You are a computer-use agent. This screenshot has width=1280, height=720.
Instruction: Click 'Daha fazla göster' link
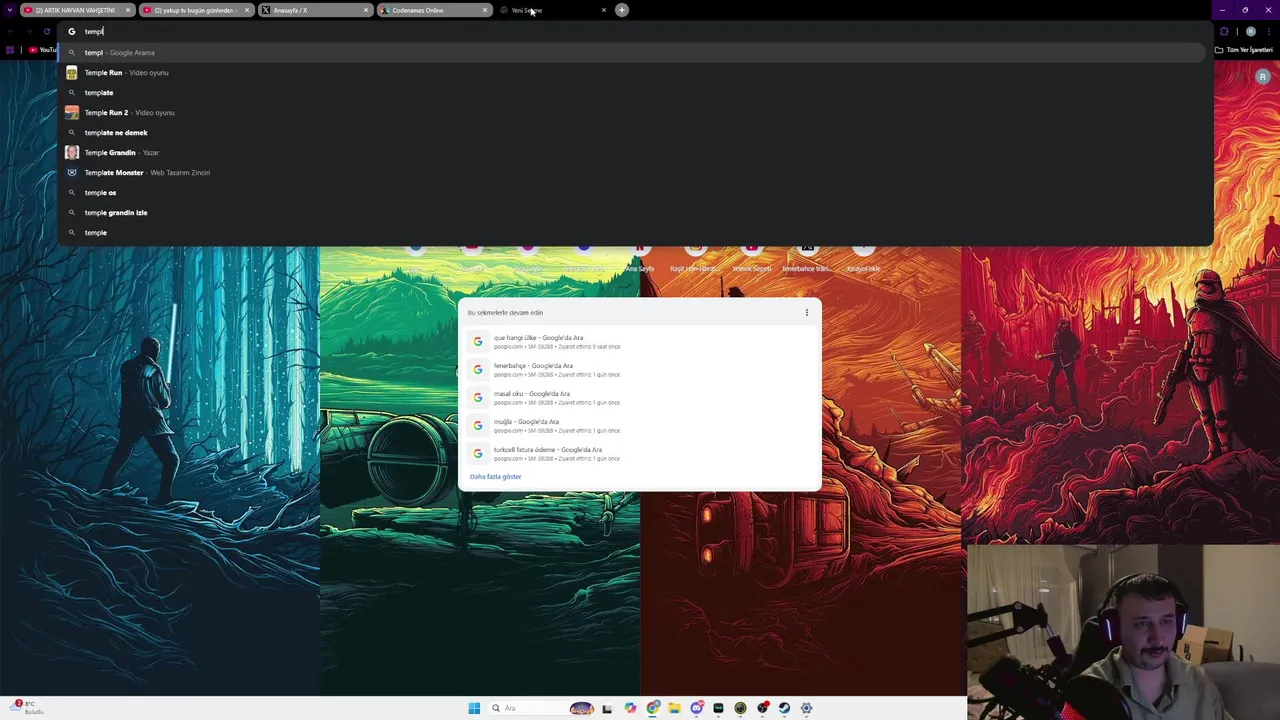[x=495, y=476]
